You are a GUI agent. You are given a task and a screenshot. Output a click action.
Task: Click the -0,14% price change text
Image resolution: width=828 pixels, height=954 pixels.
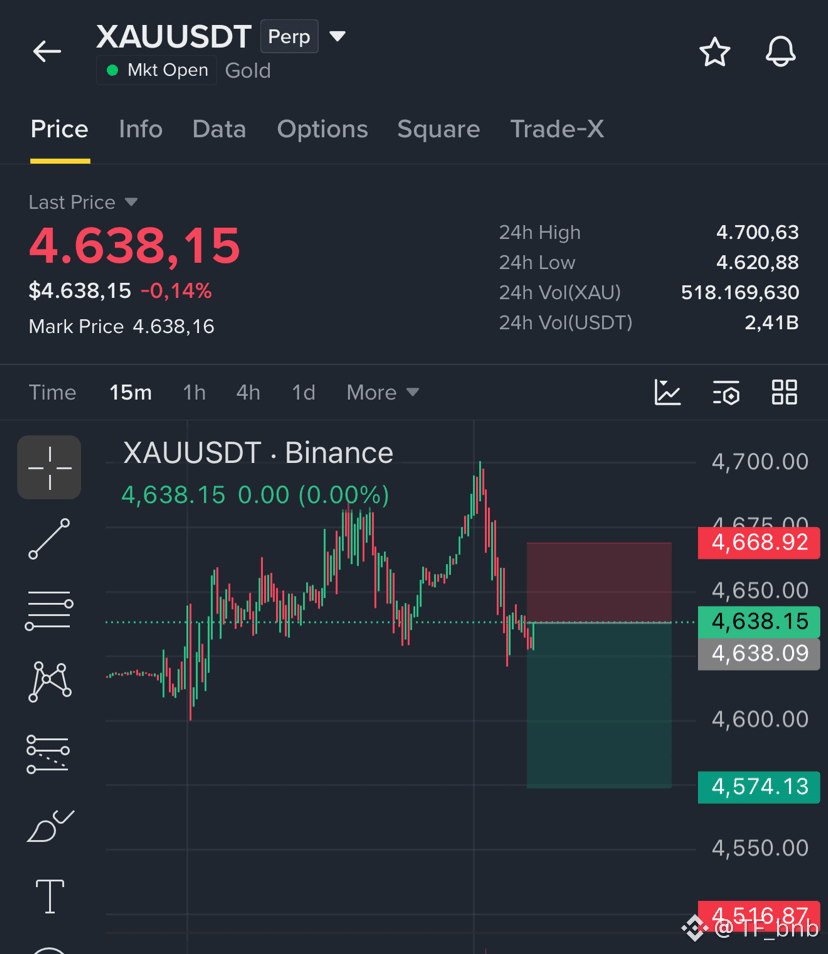pos(176,291)
